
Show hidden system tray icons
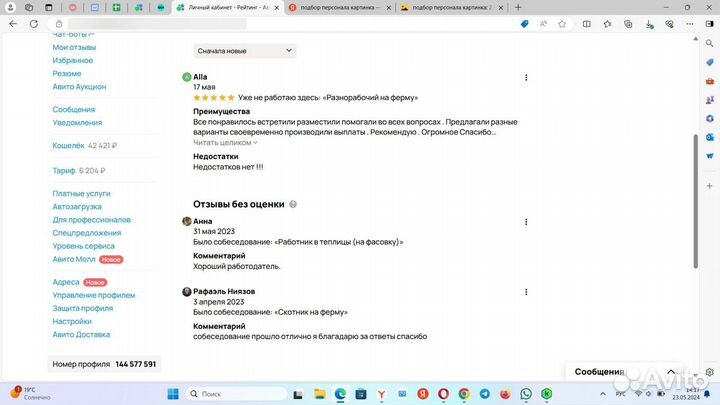click(602, 394)
